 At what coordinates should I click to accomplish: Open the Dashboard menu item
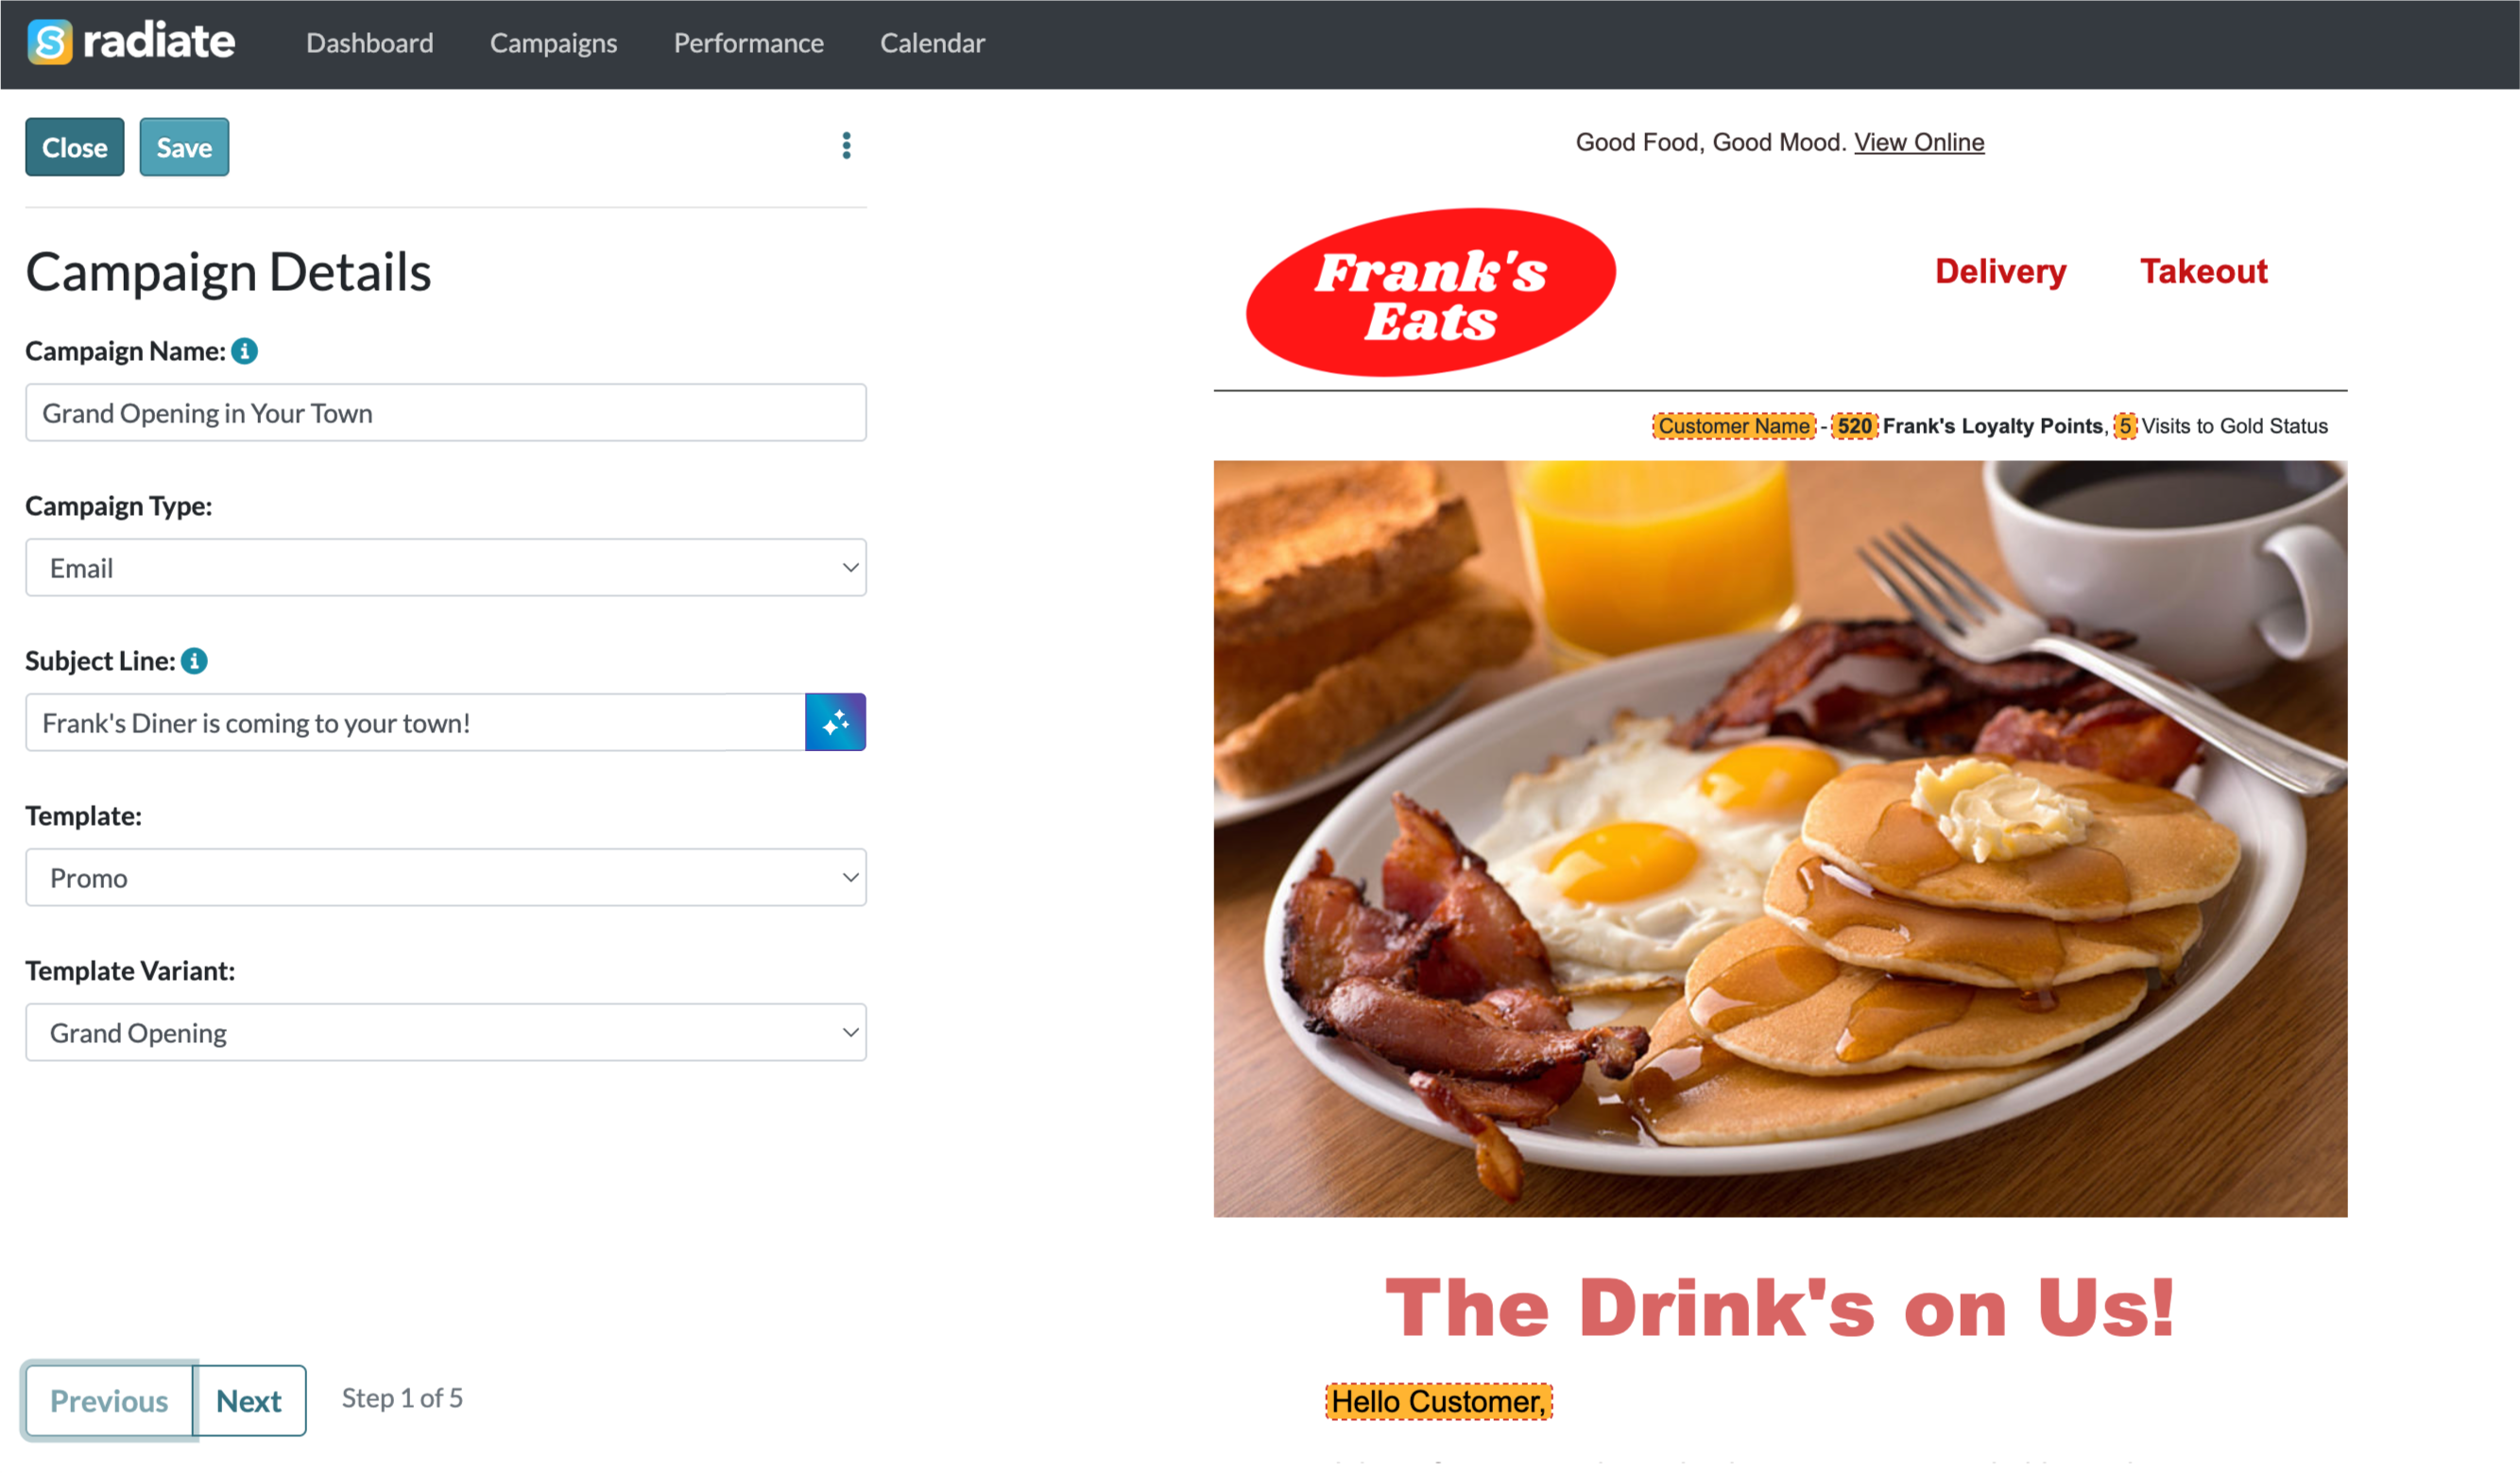(370, 43)
